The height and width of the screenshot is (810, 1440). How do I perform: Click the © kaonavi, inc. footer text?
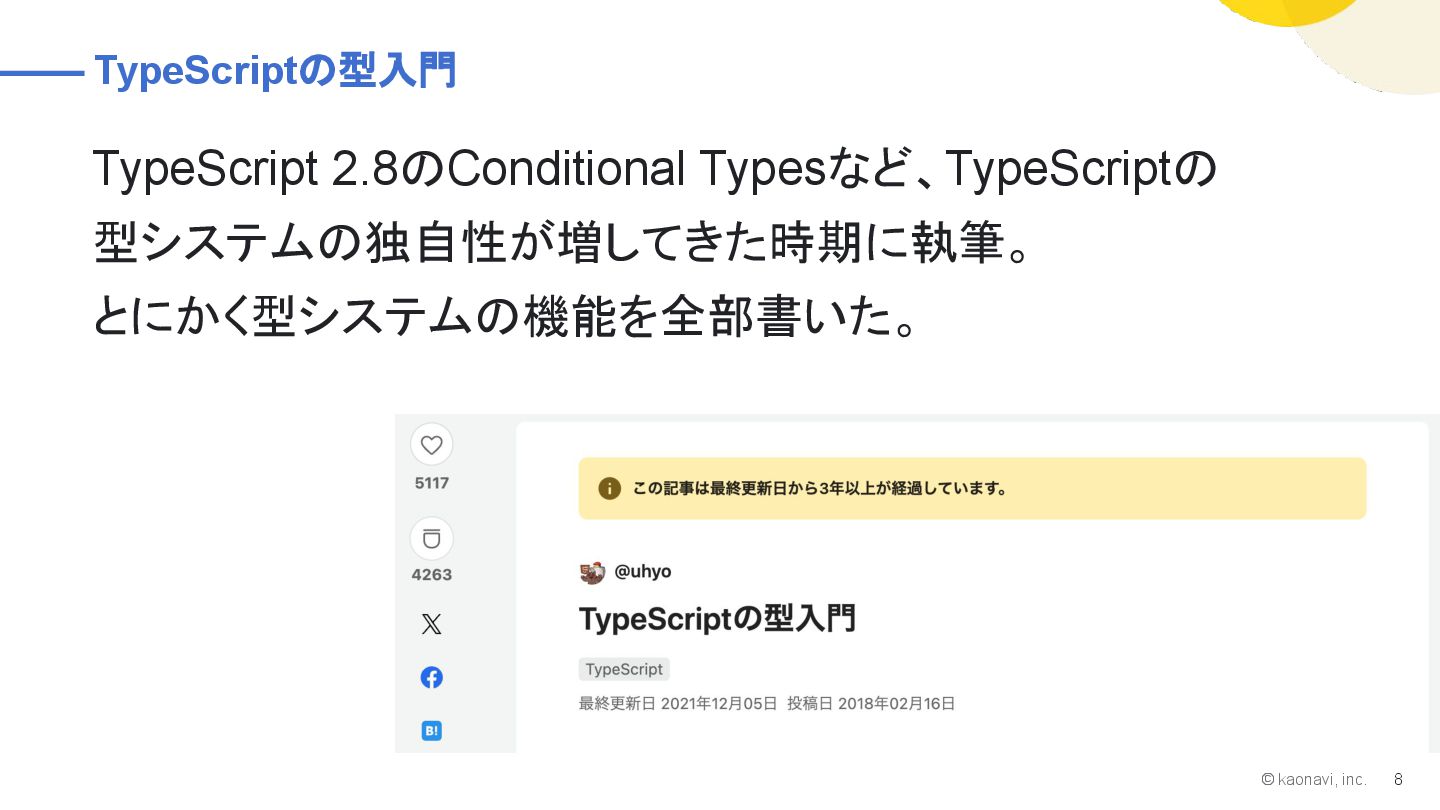pos(1314,779)
